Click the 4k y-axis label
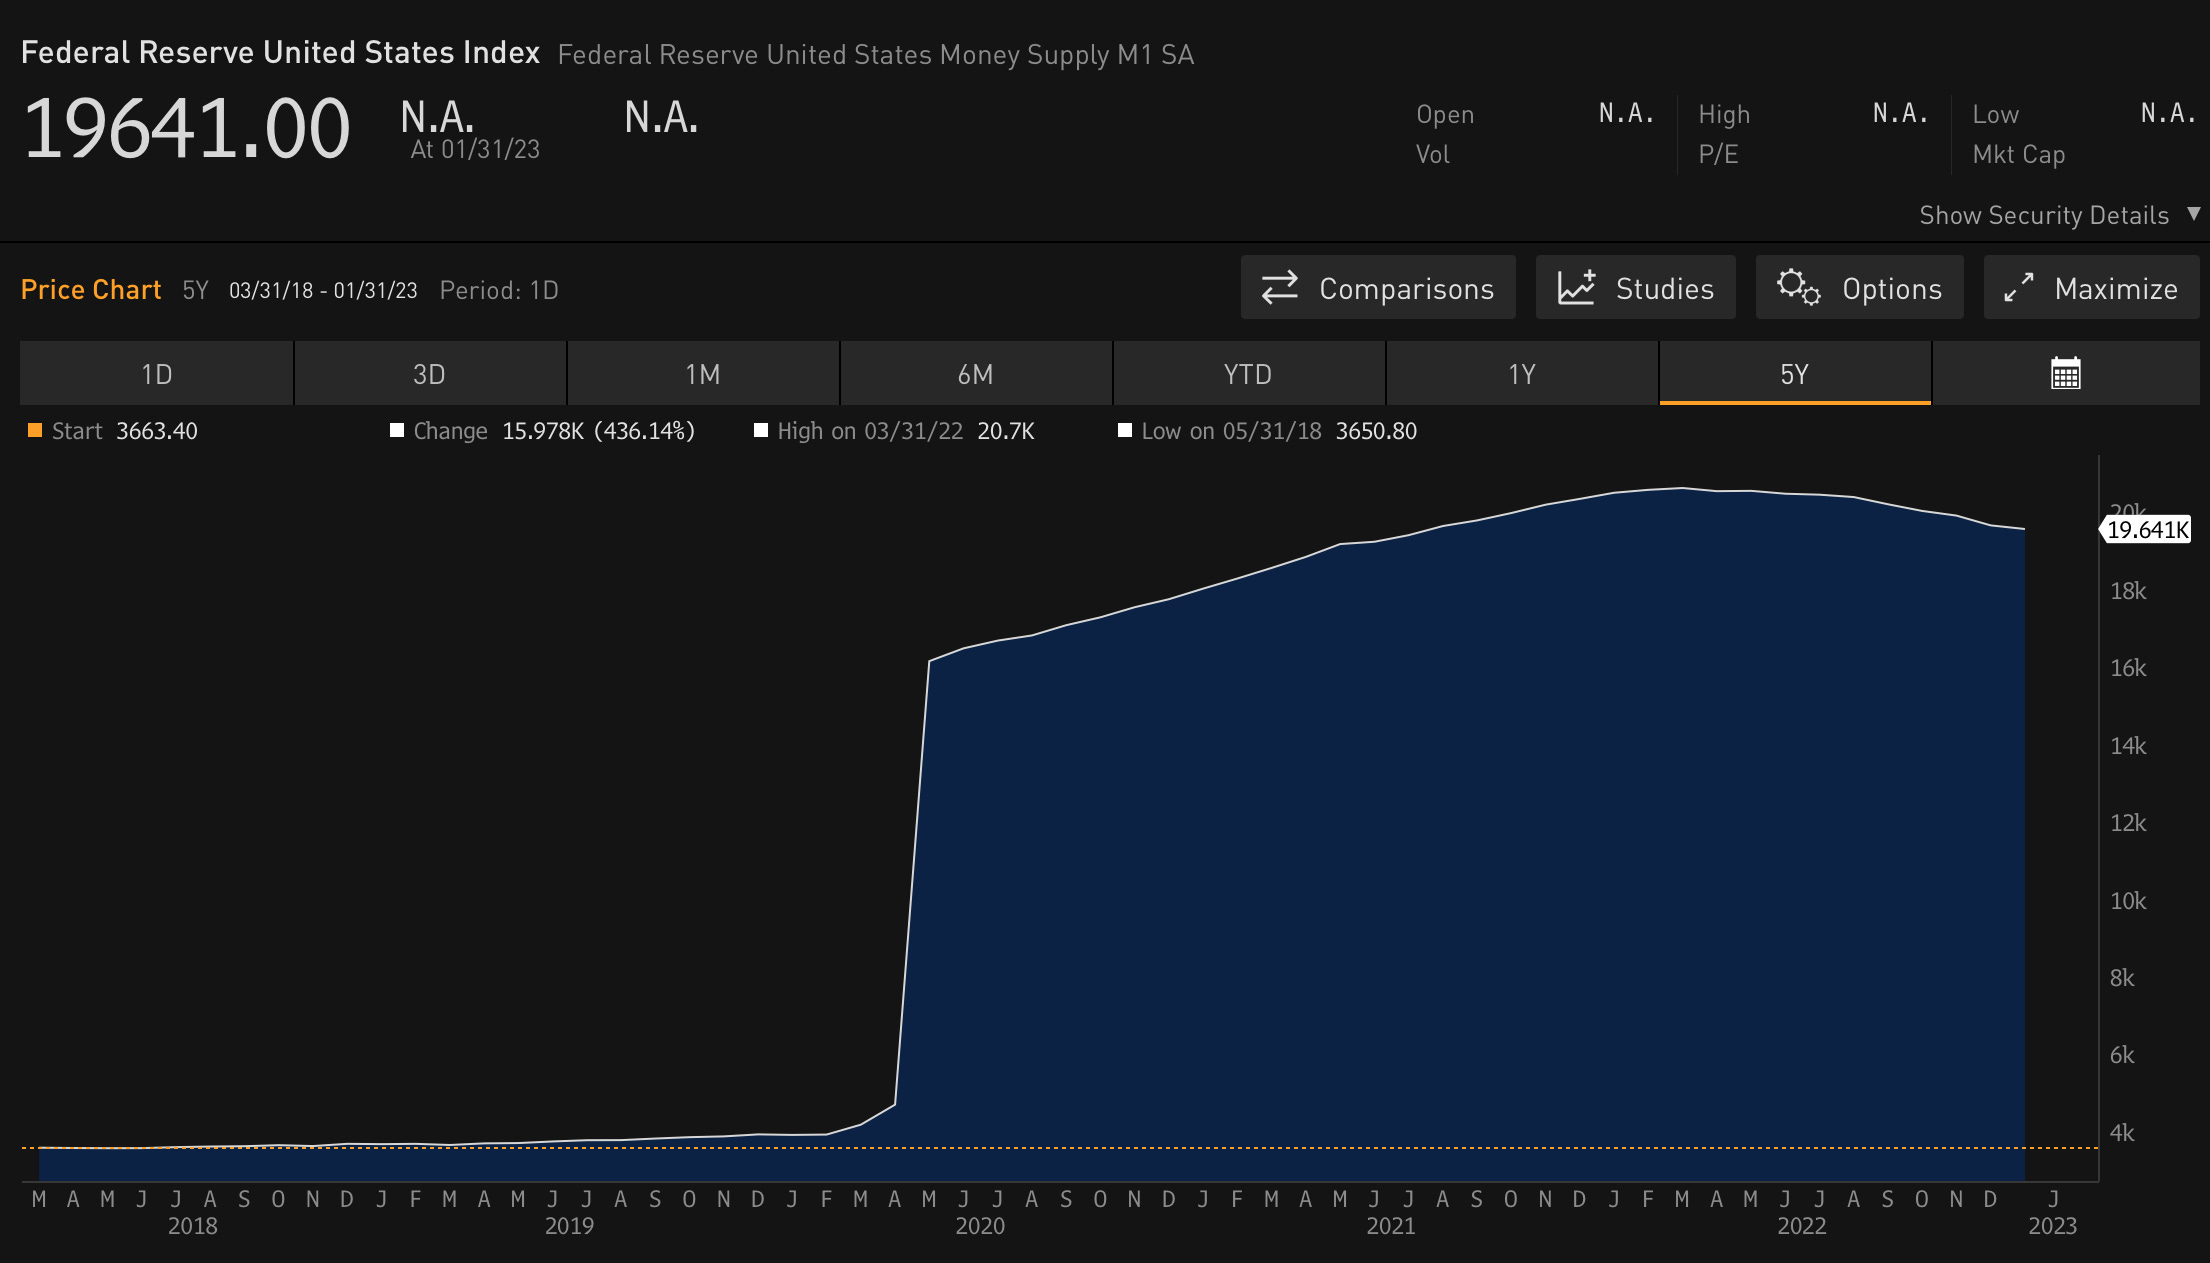2210x1263 pixels. point(2122,1133)
